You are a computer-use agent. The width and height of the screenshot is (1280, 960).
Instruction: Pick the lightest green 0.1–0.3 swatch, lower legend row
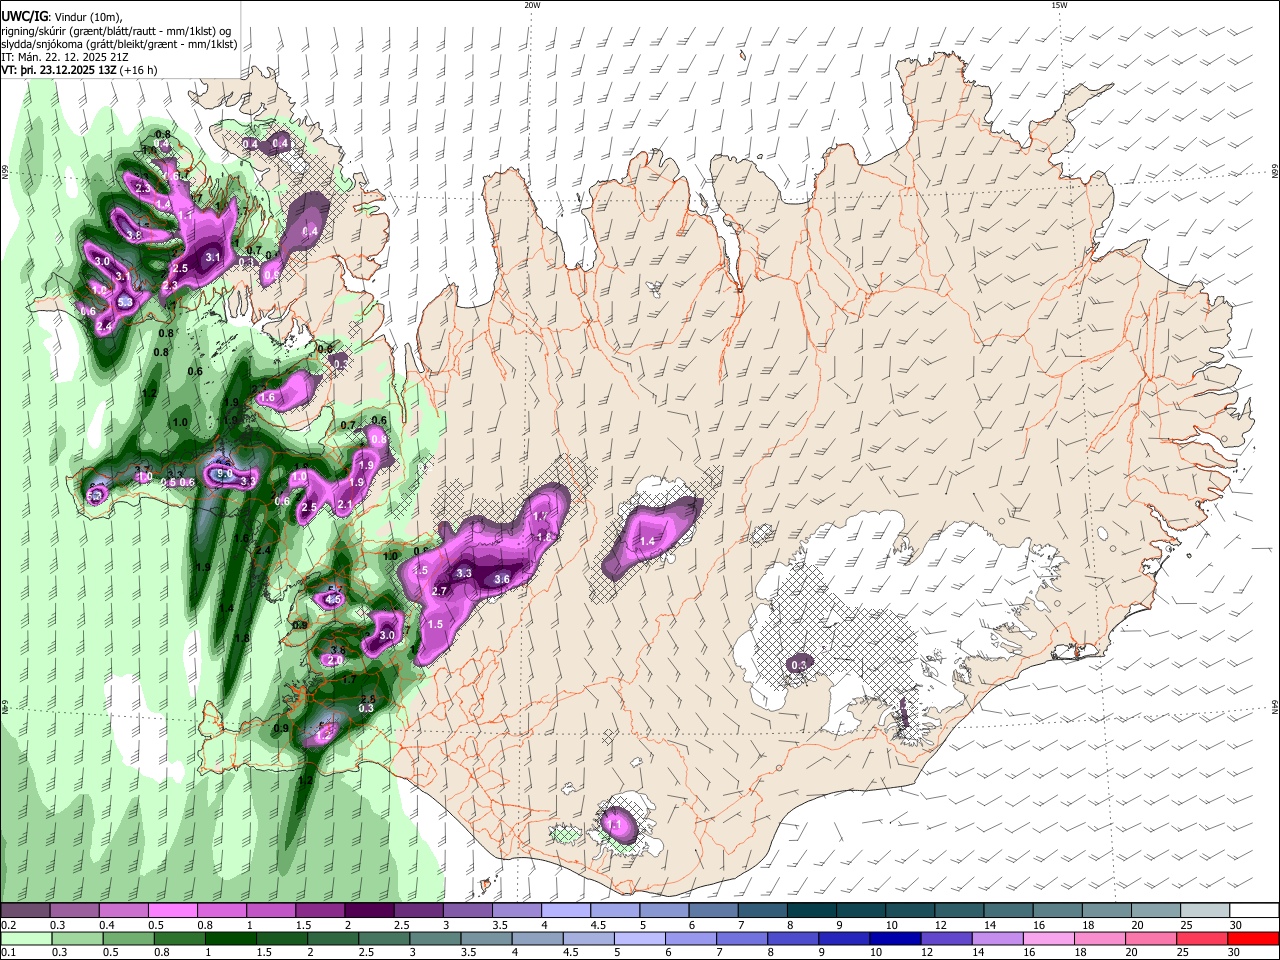click(26, 939)
